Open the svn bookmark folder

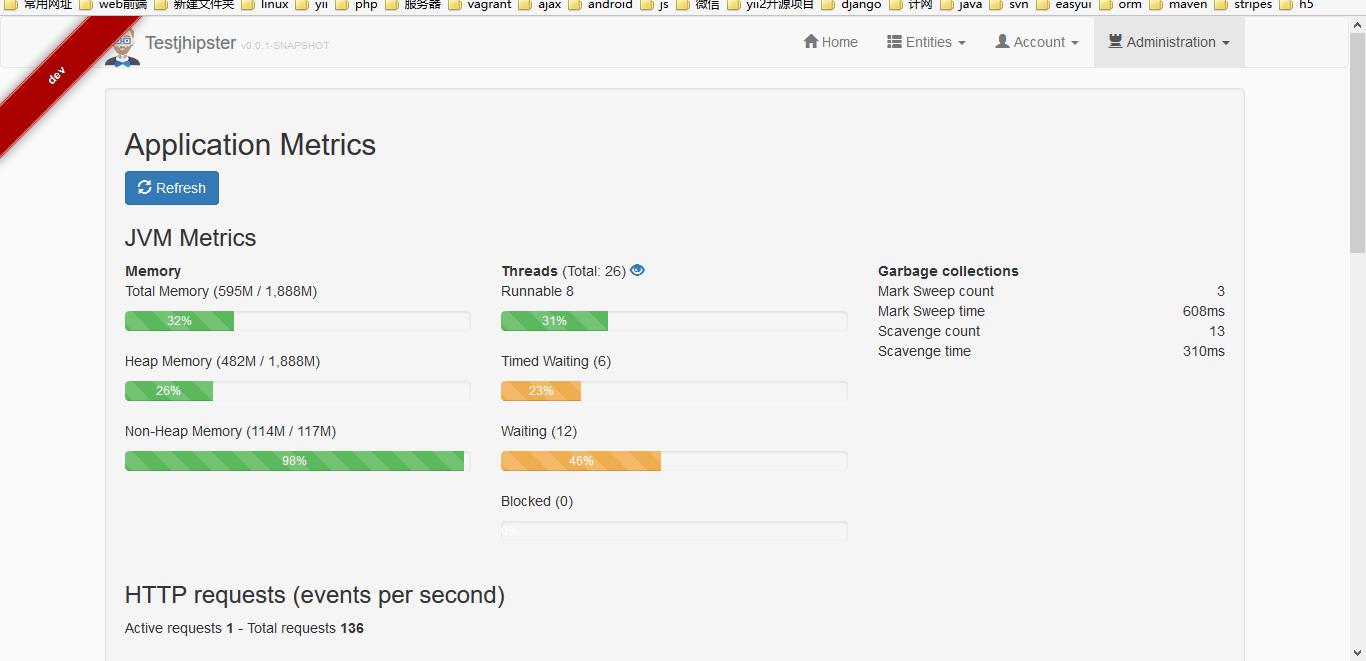[x=1009, y=5]
